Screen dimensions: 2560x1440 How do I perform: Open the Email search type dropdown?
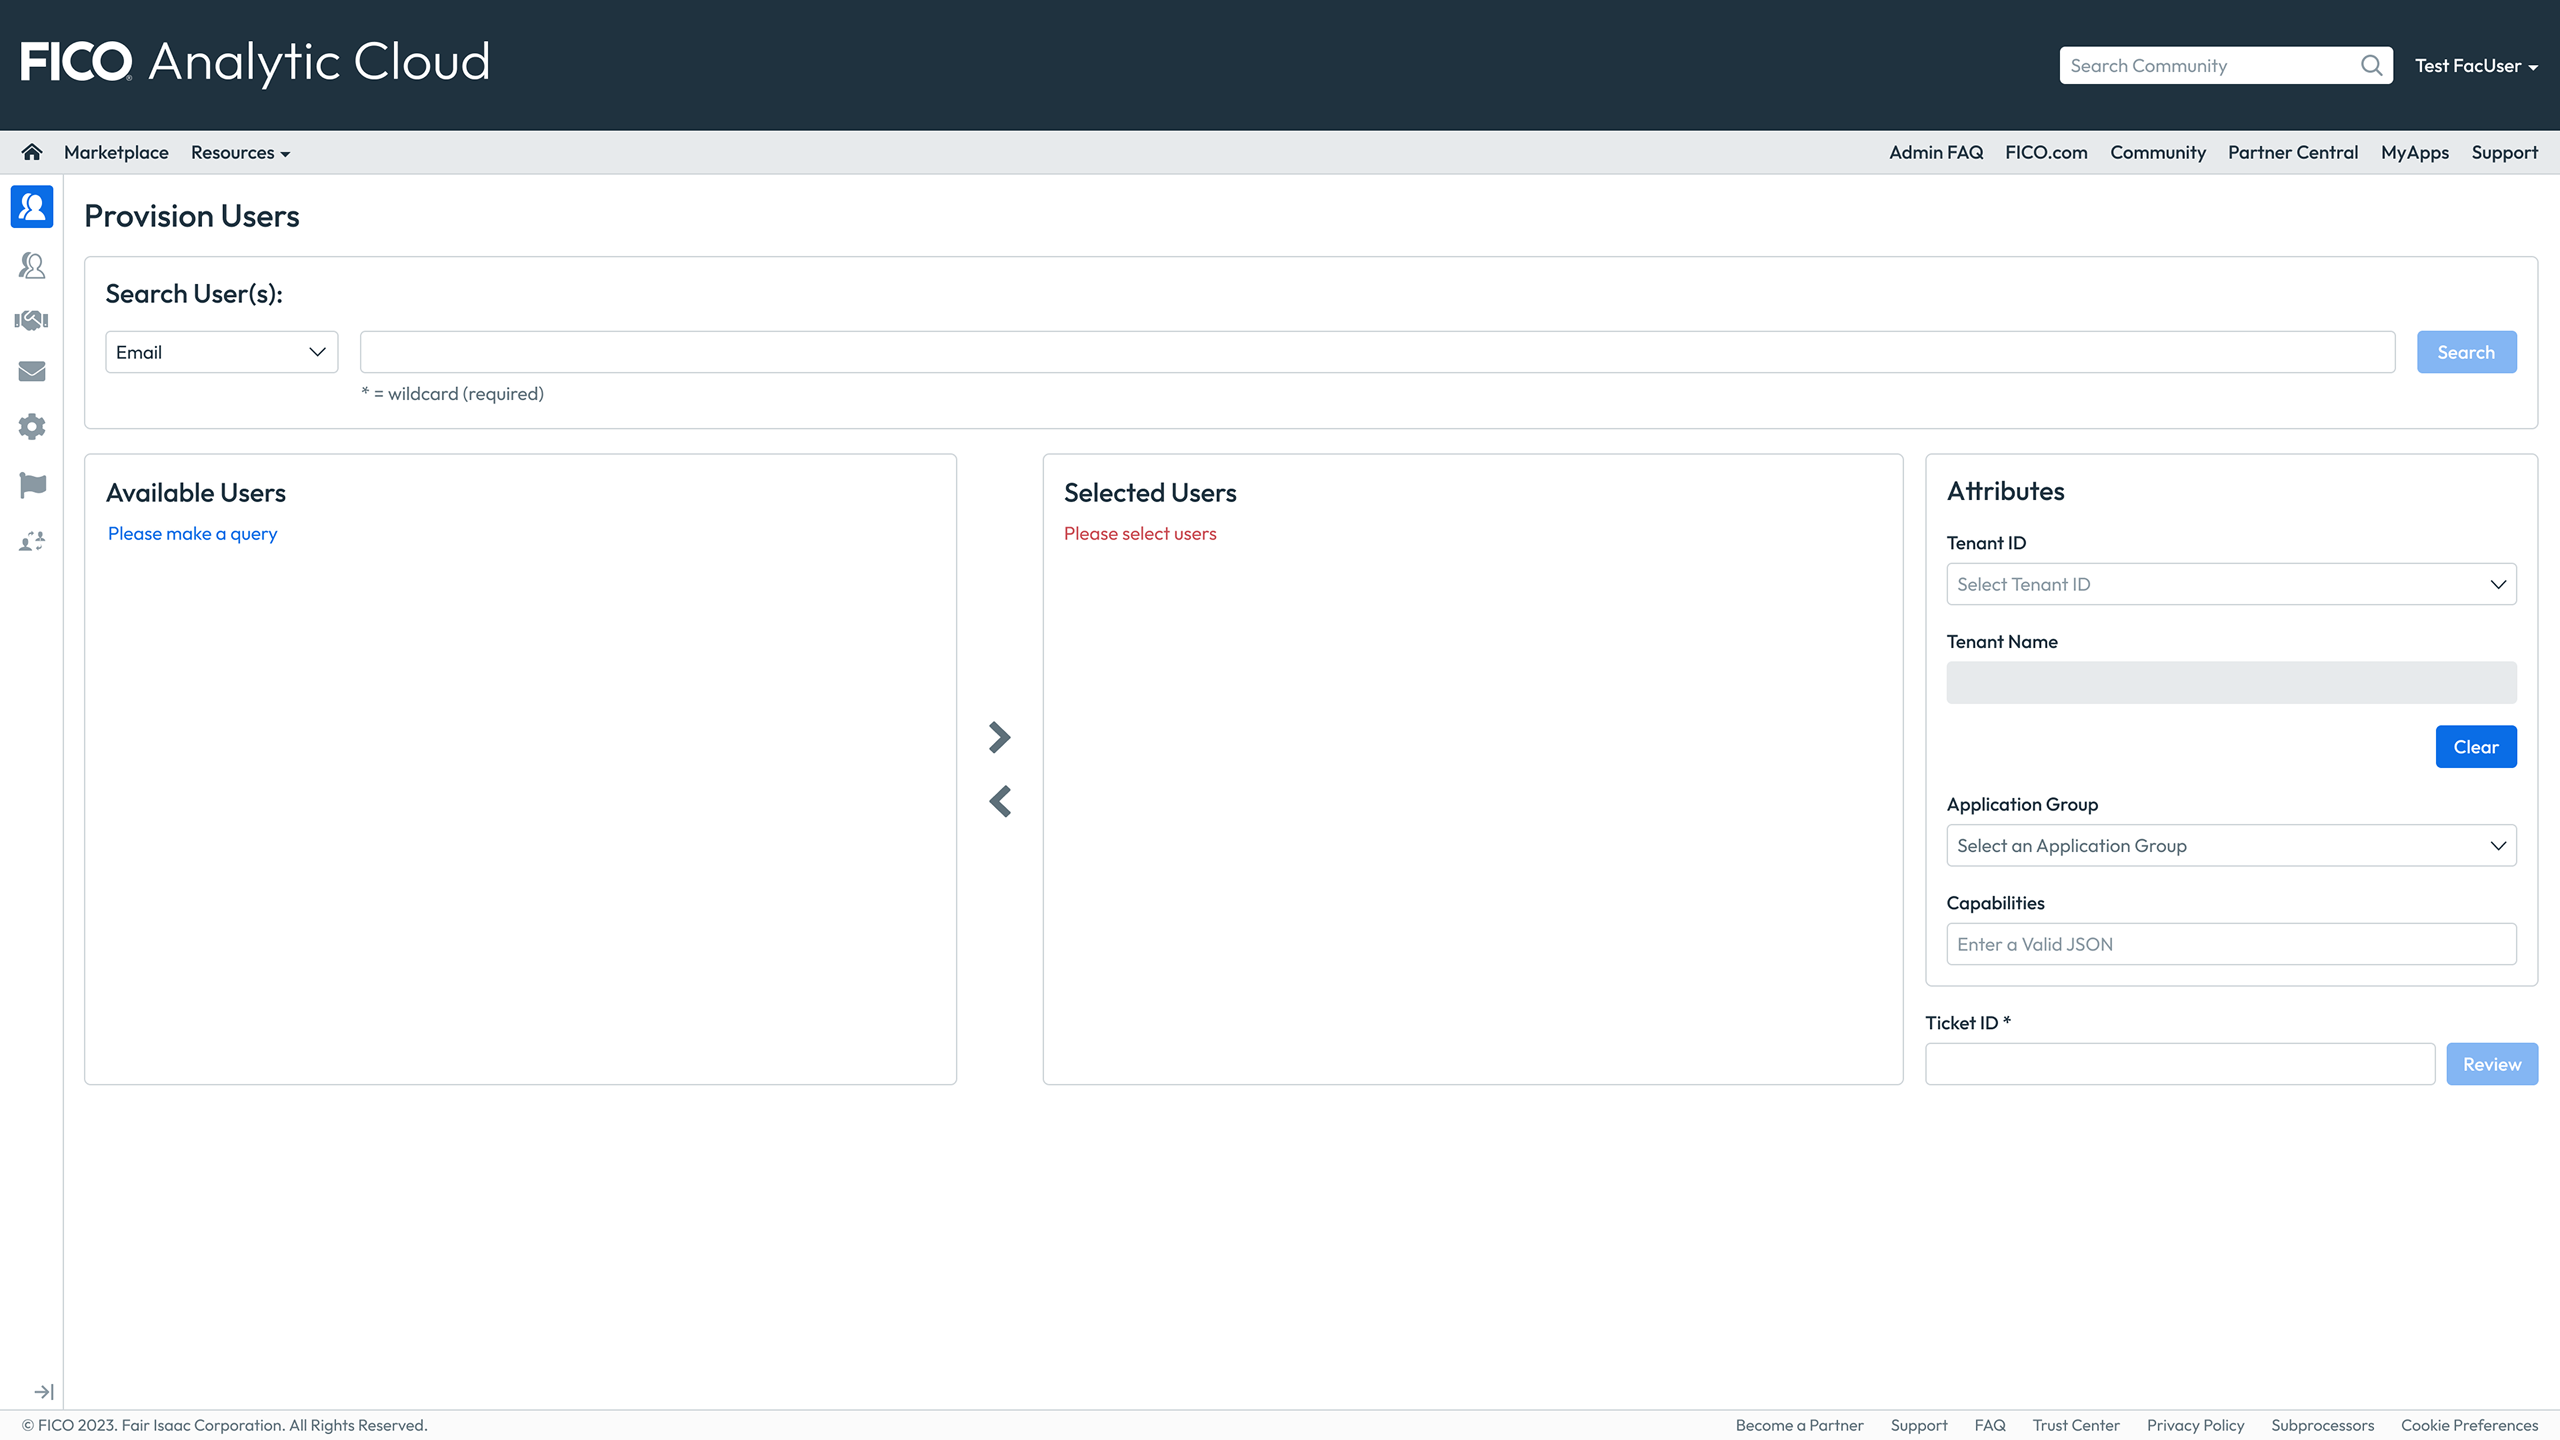click(x=221, y=352)
